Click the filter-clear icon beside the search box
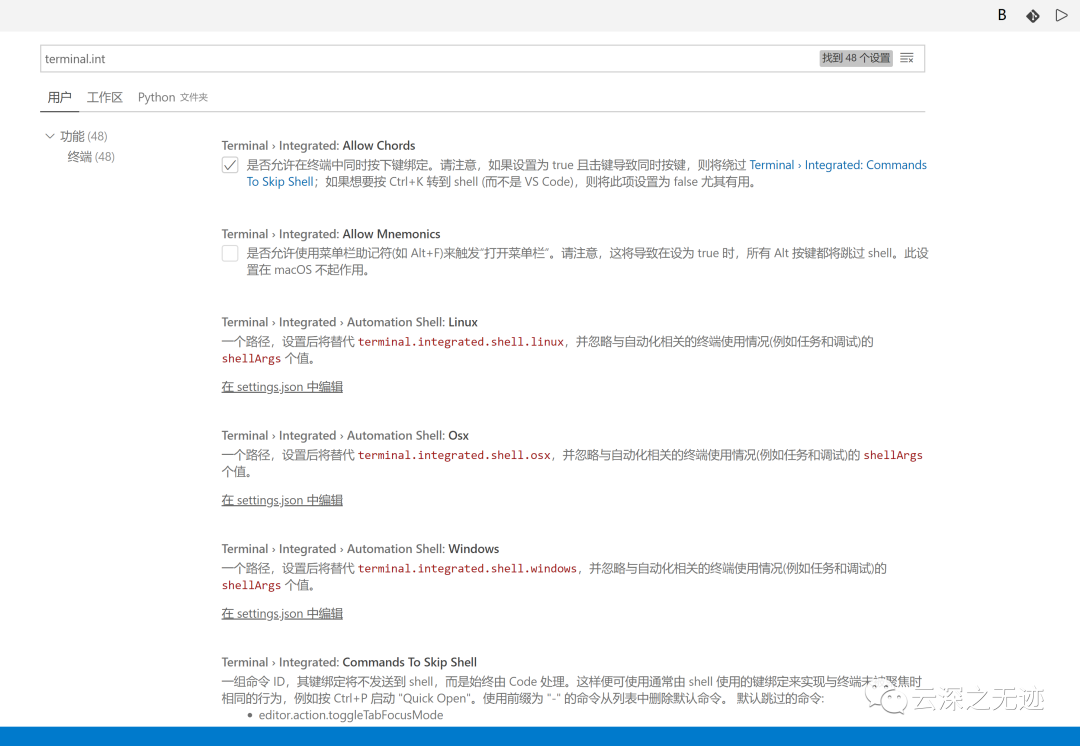Image resolution: width=1080 pixels, height=746 pixels. [x=906, y=58]
